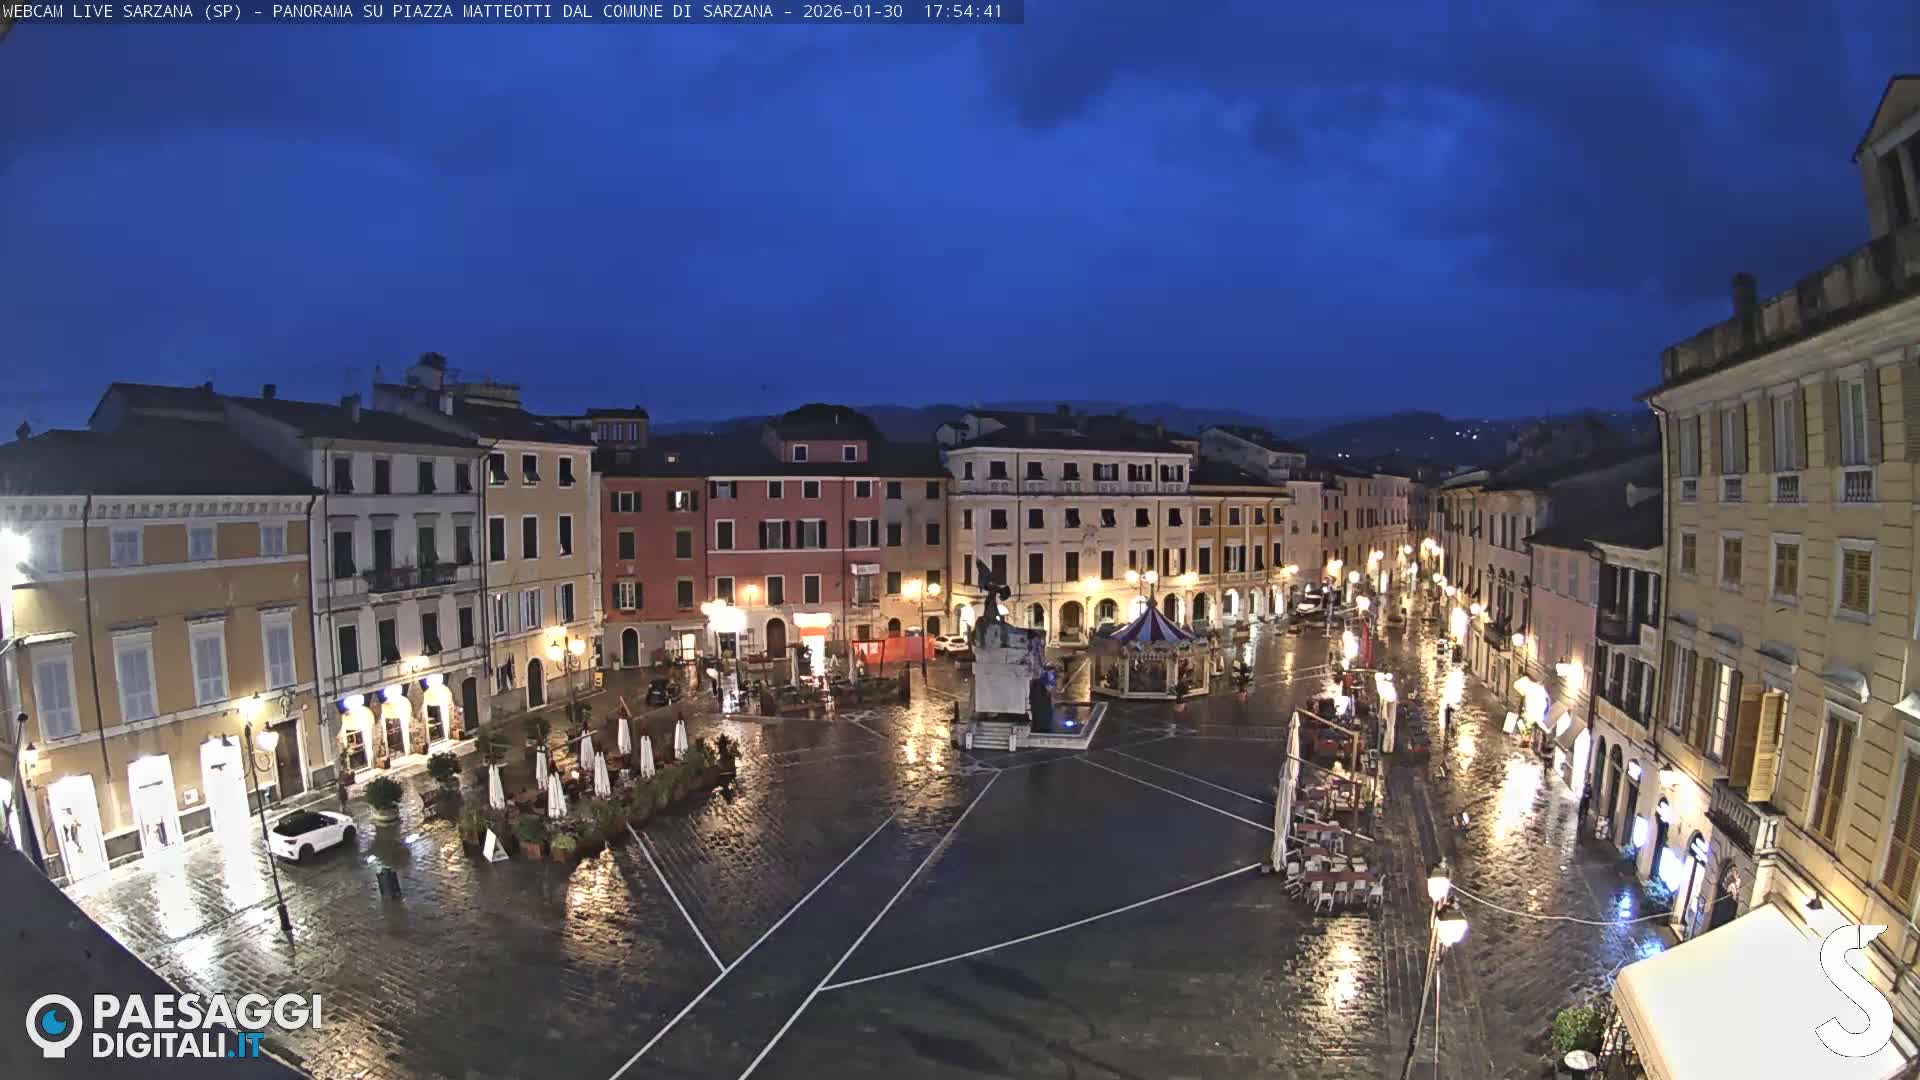Viewport: 1920px width, 1080px height.
Task: Click the timestamp 17:54:41
Action: pos(962,11)
